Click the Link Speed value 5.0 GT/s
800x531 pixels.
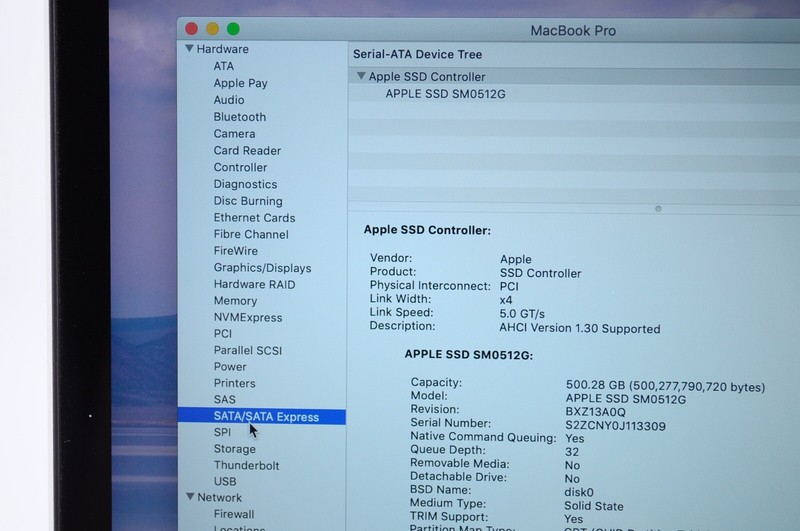coord(522,314)
